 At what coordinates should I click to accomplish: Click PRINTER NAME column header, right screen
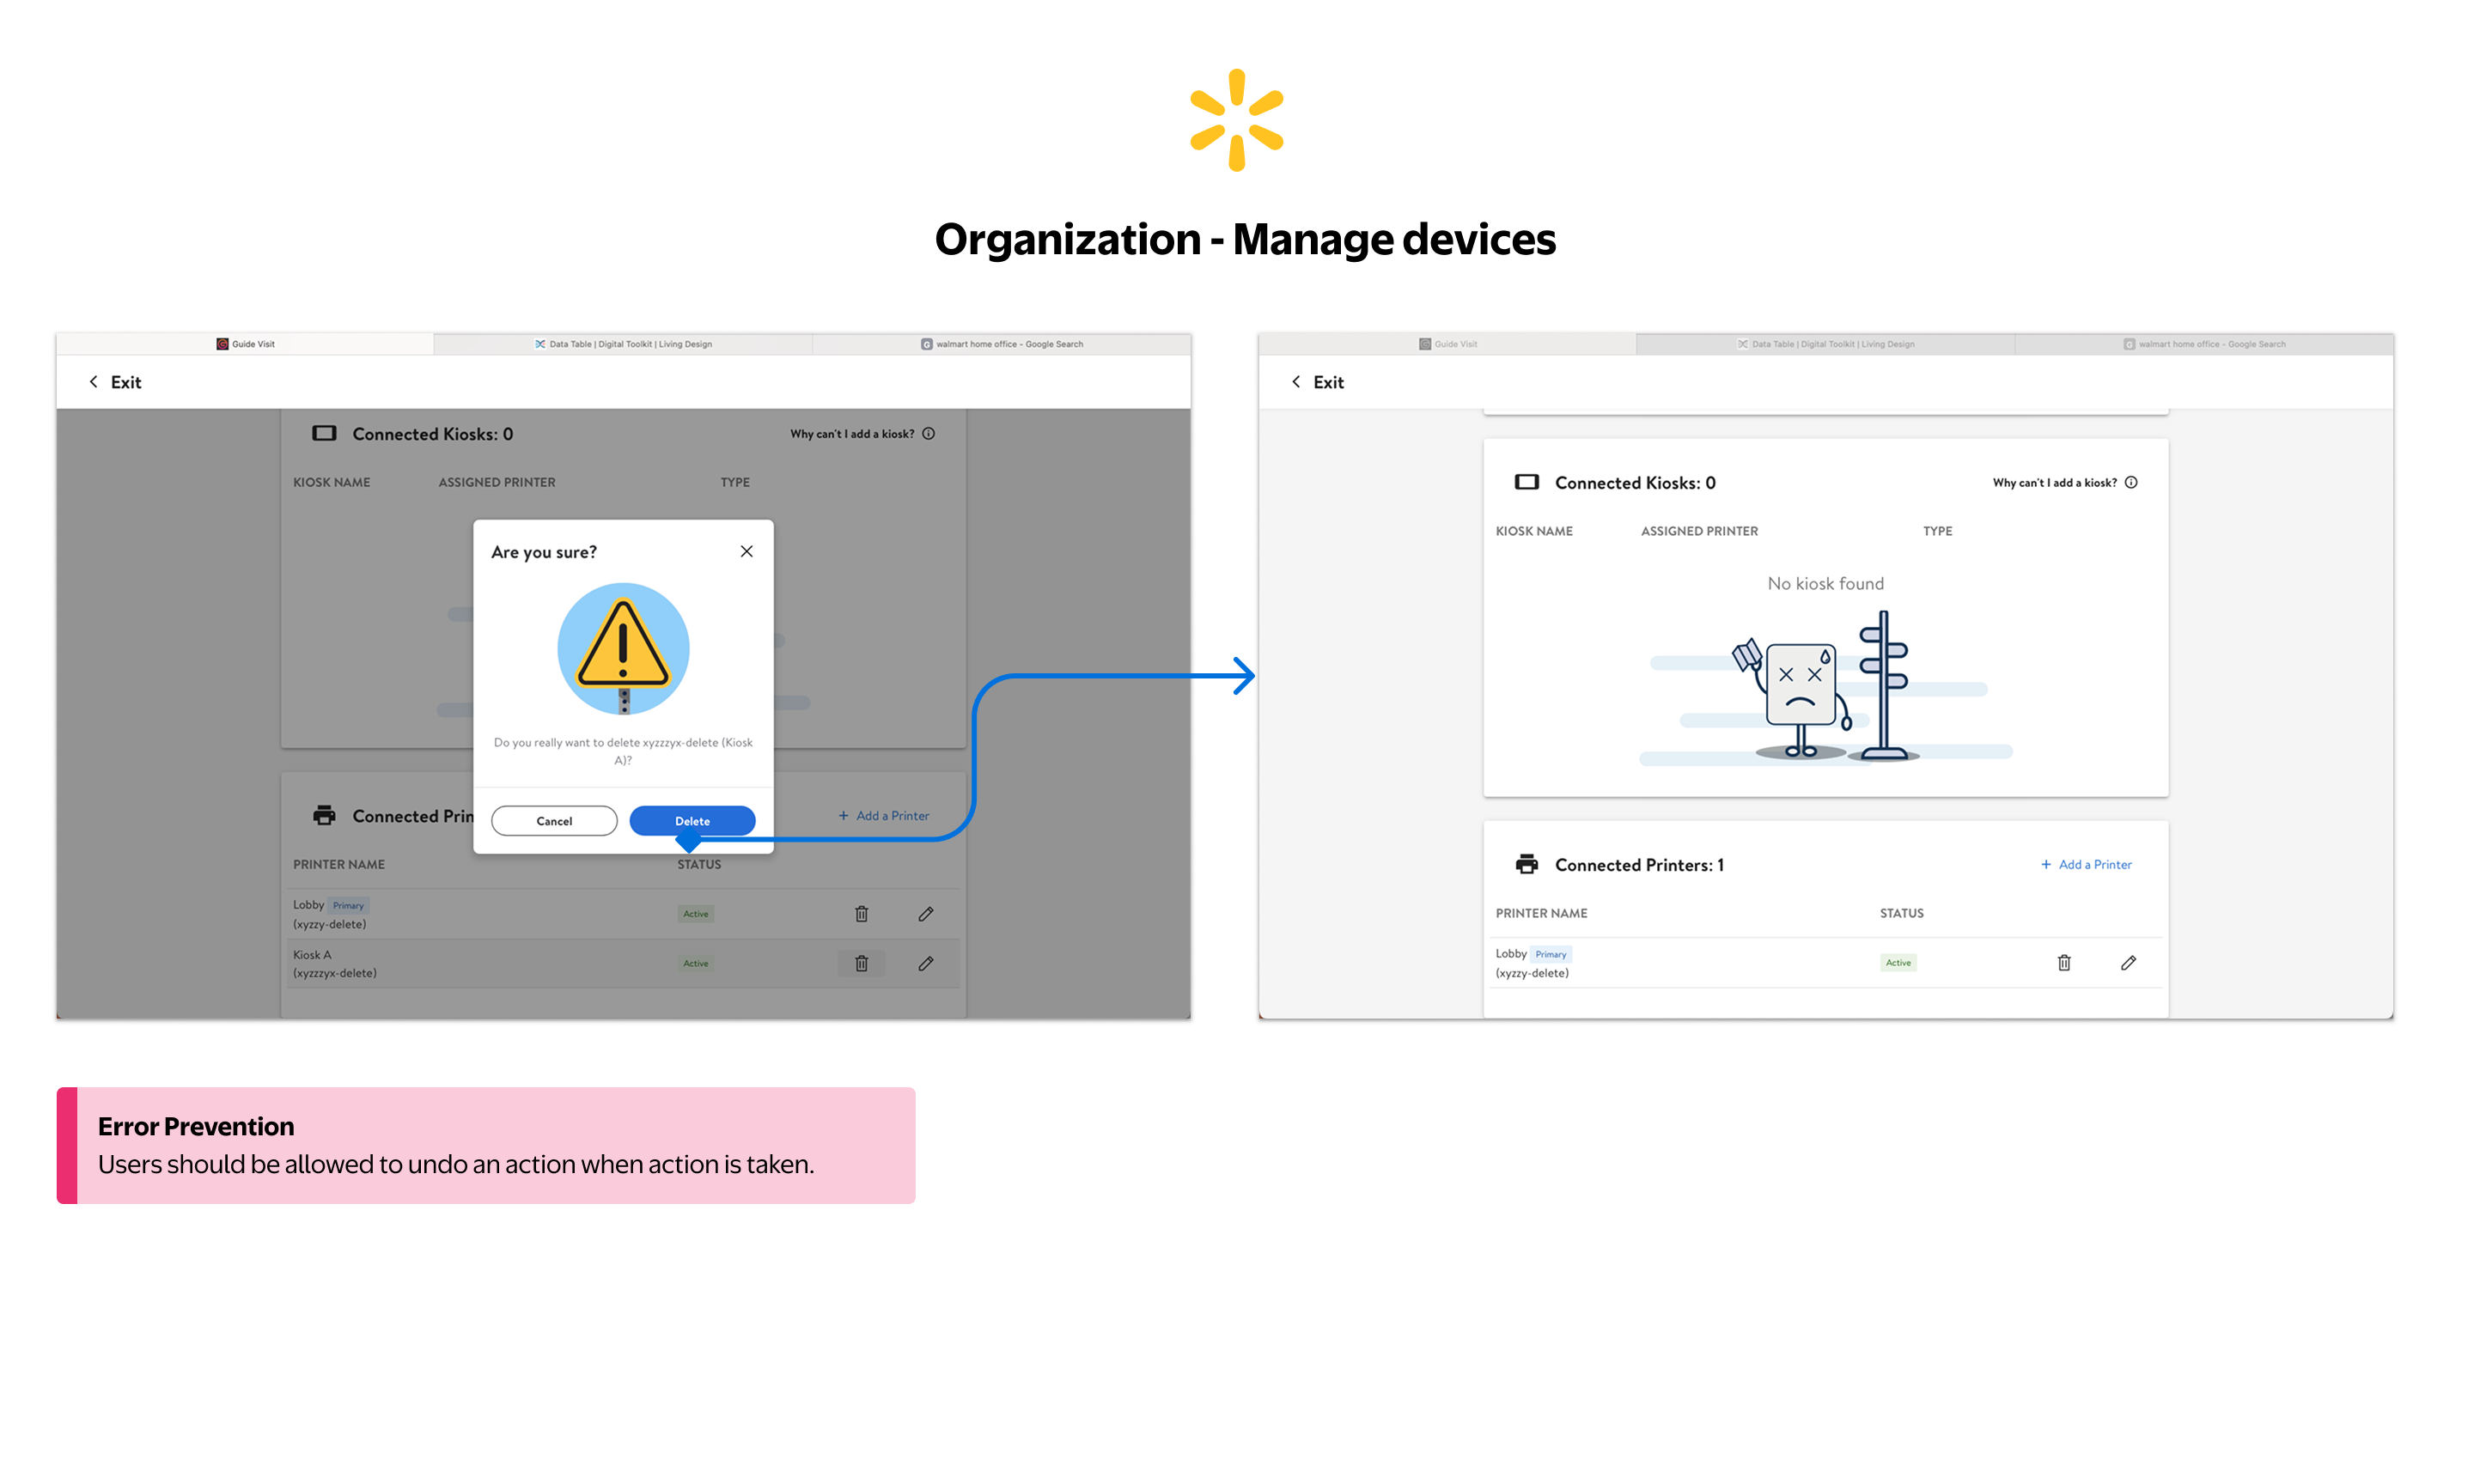[x=1541, y=913]
